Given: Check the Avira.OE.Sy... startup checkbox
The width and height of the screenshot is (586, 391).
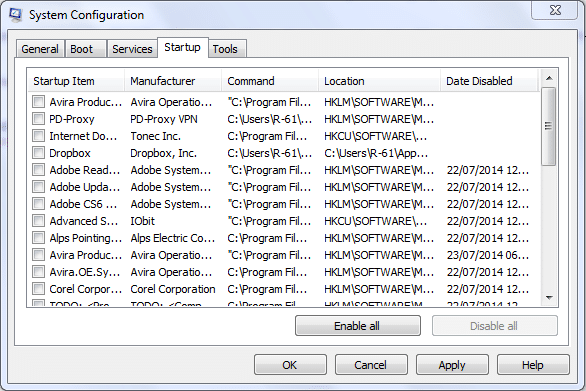Looking at the screenshot, I should (x=38, y=272).
